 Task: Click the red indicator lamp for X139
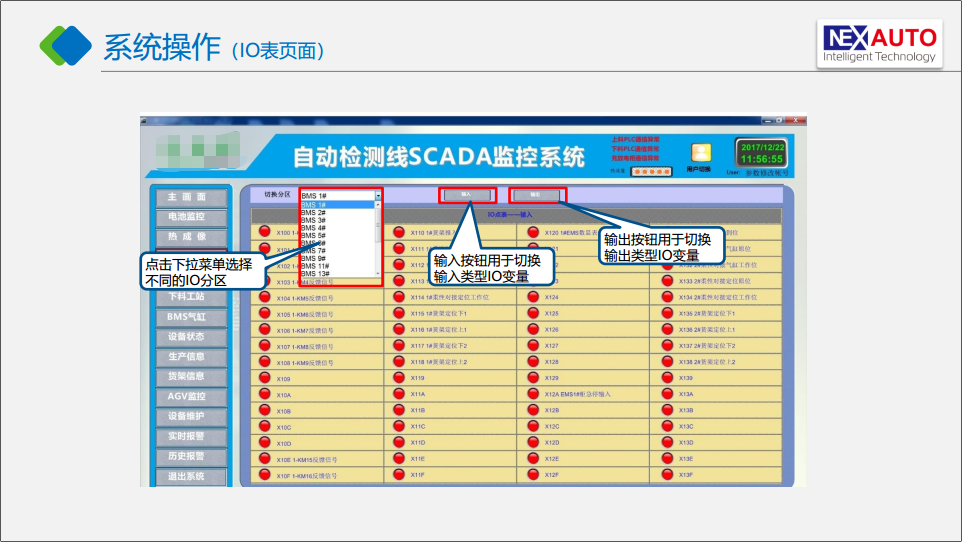pyautogui.click(x=668, y=377)
